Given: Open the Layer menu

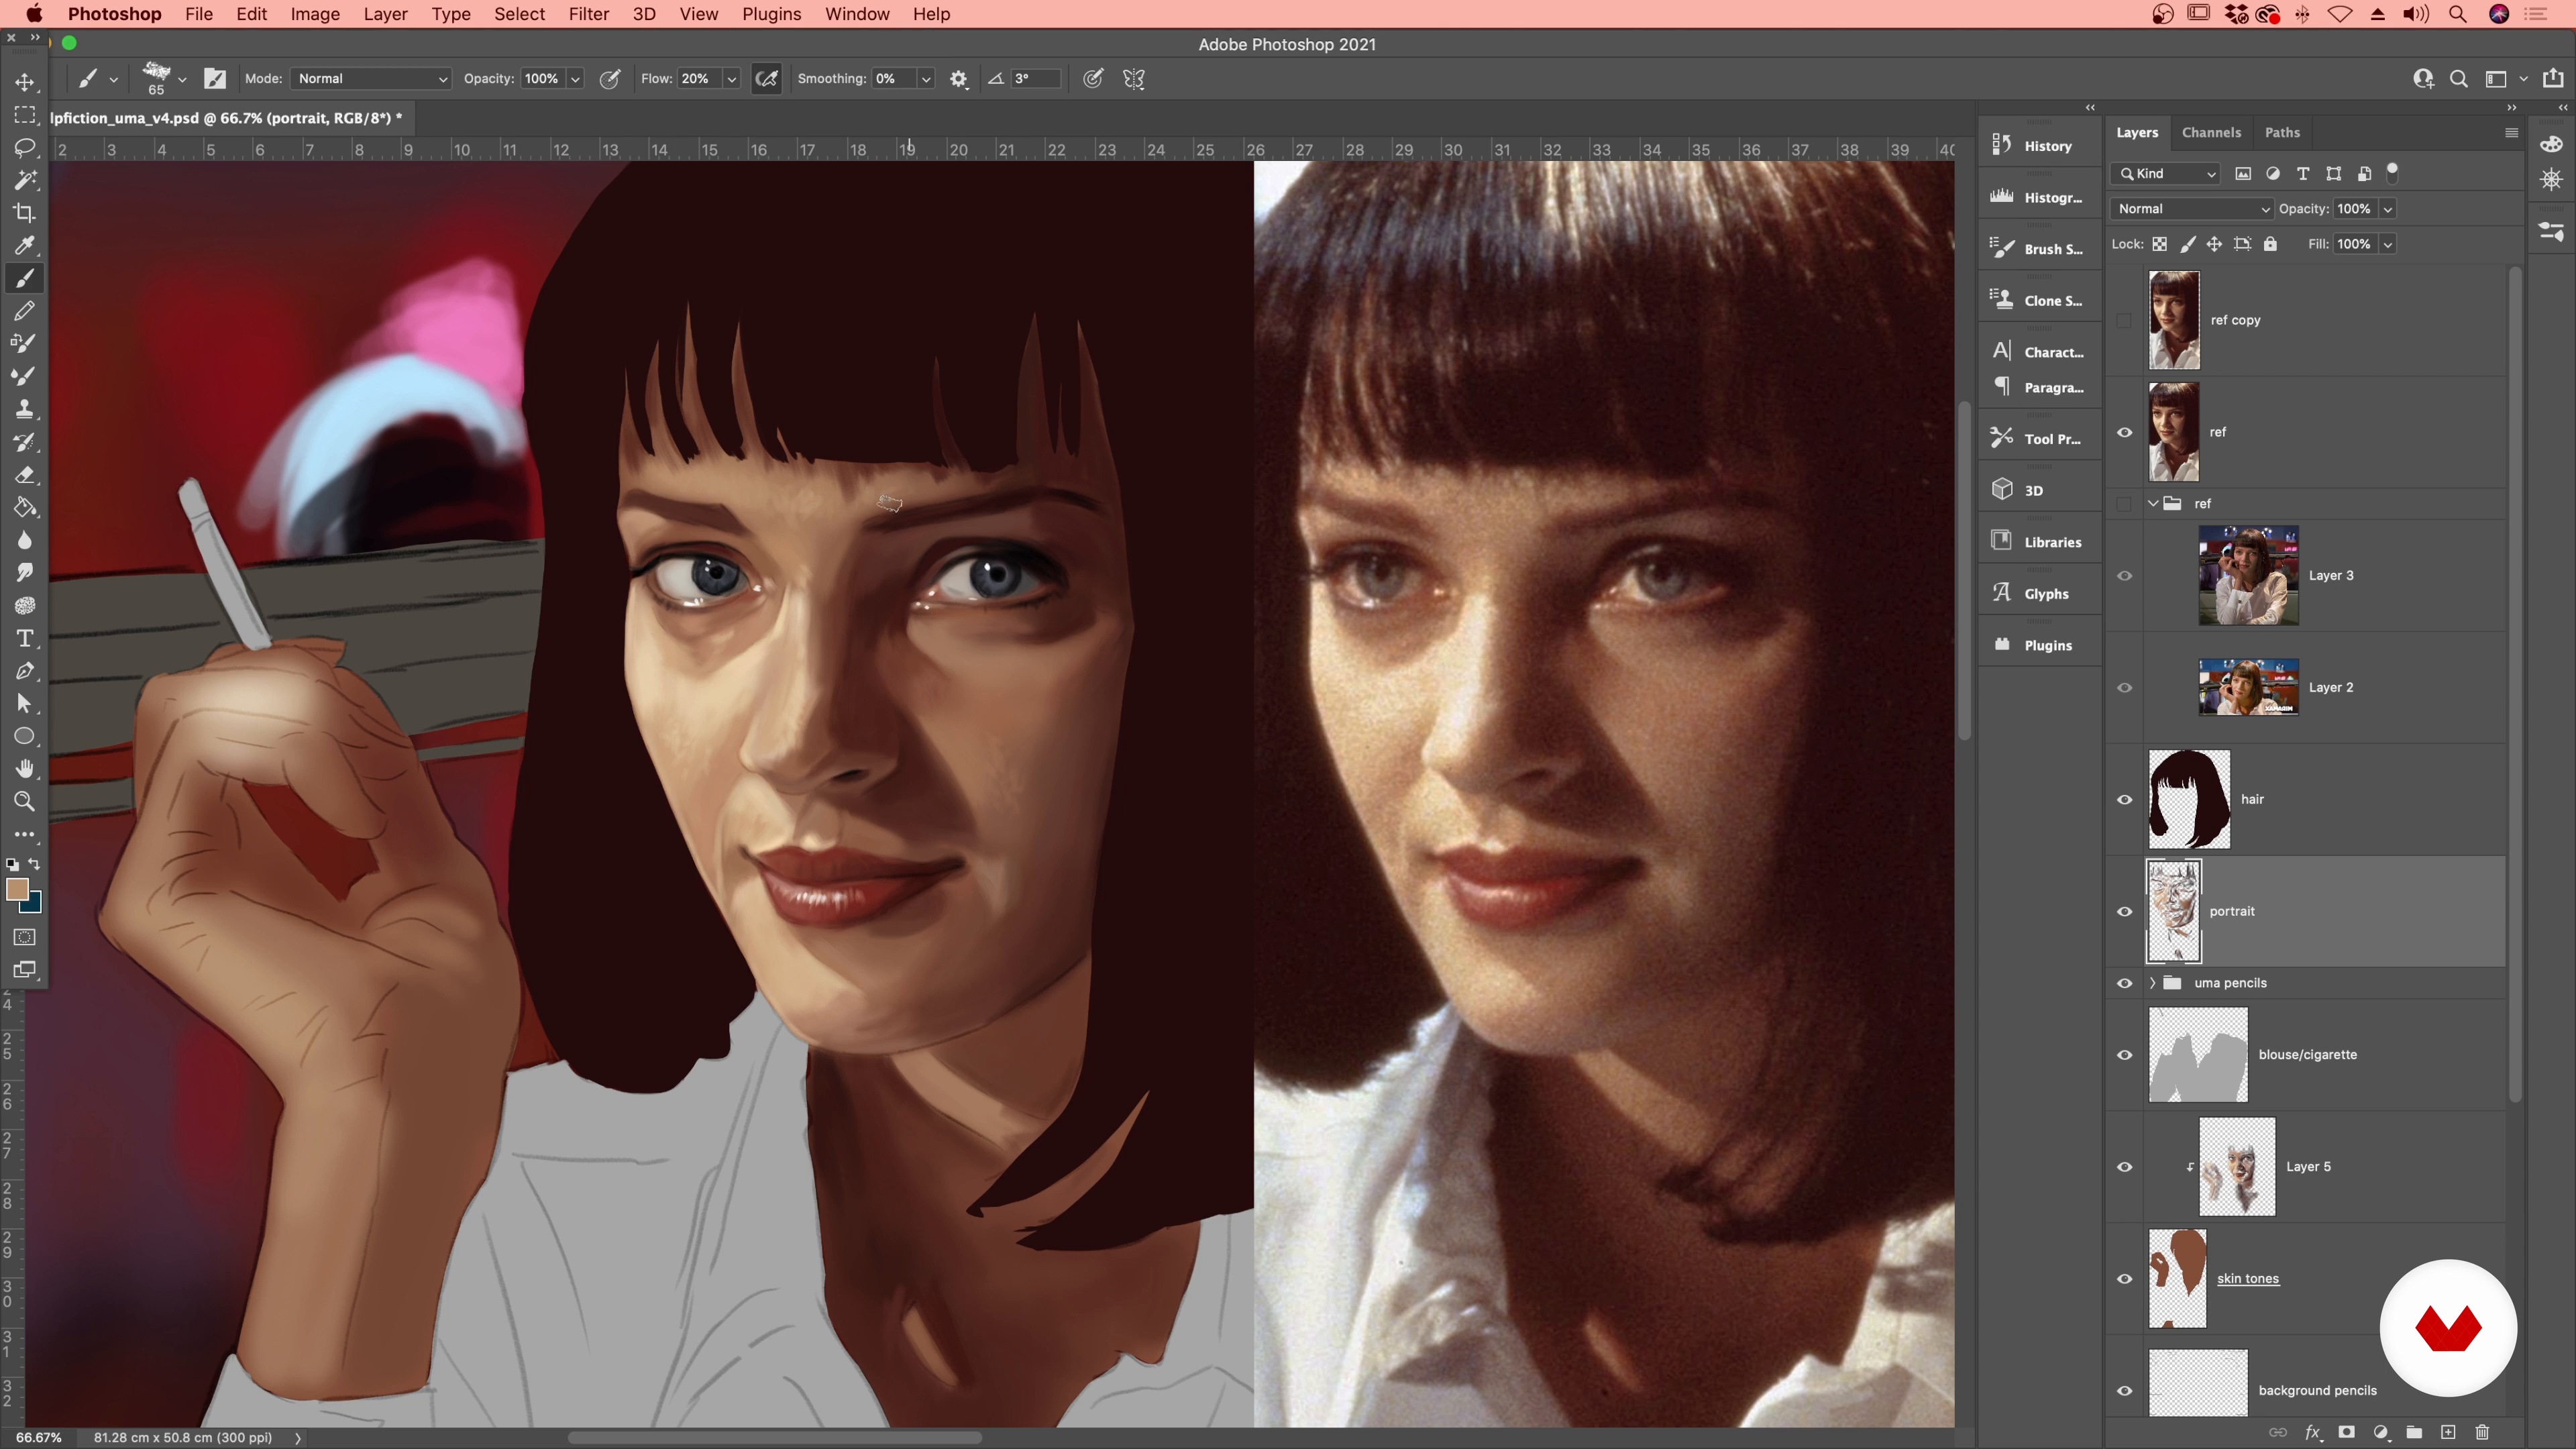Looking at the screenshot, I should click(385, 14).
